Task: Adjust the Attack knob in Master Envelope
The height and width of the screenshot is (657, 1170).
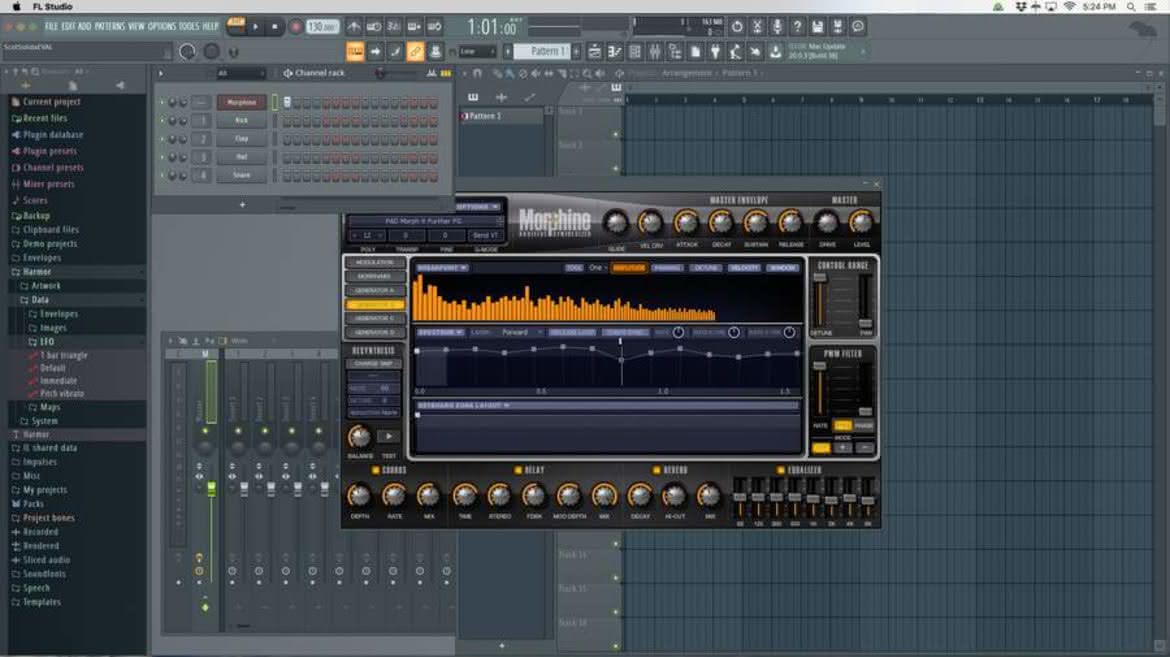Action: pos(686,222)
